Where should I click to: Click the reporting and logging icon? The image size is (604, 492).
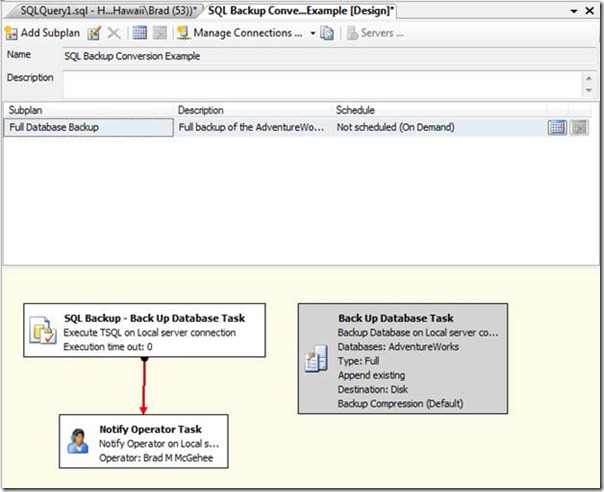coord(327,33)
